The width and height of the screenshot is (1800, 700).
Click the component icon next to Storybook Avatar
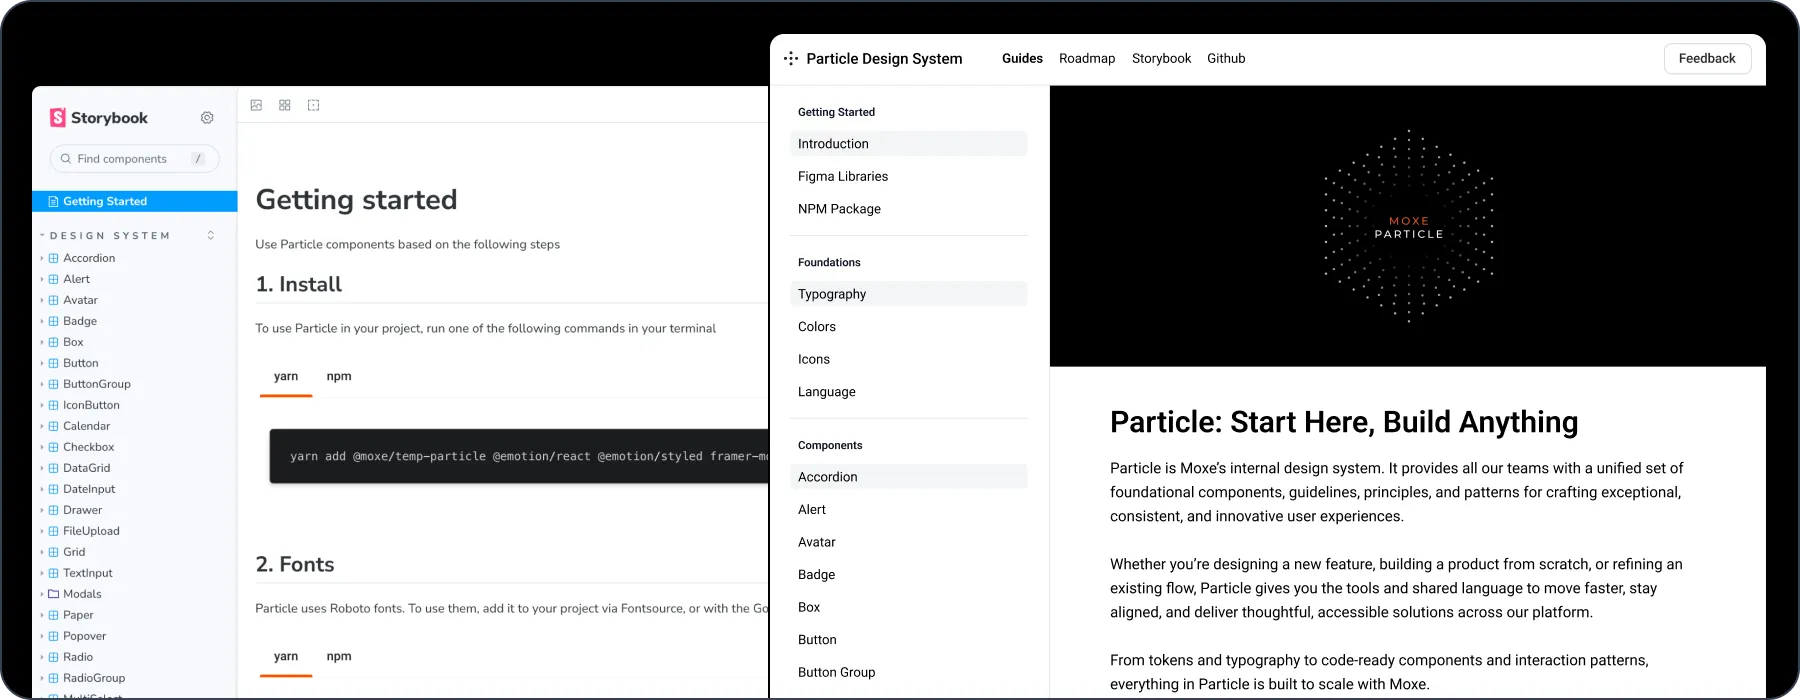(54, 300)
